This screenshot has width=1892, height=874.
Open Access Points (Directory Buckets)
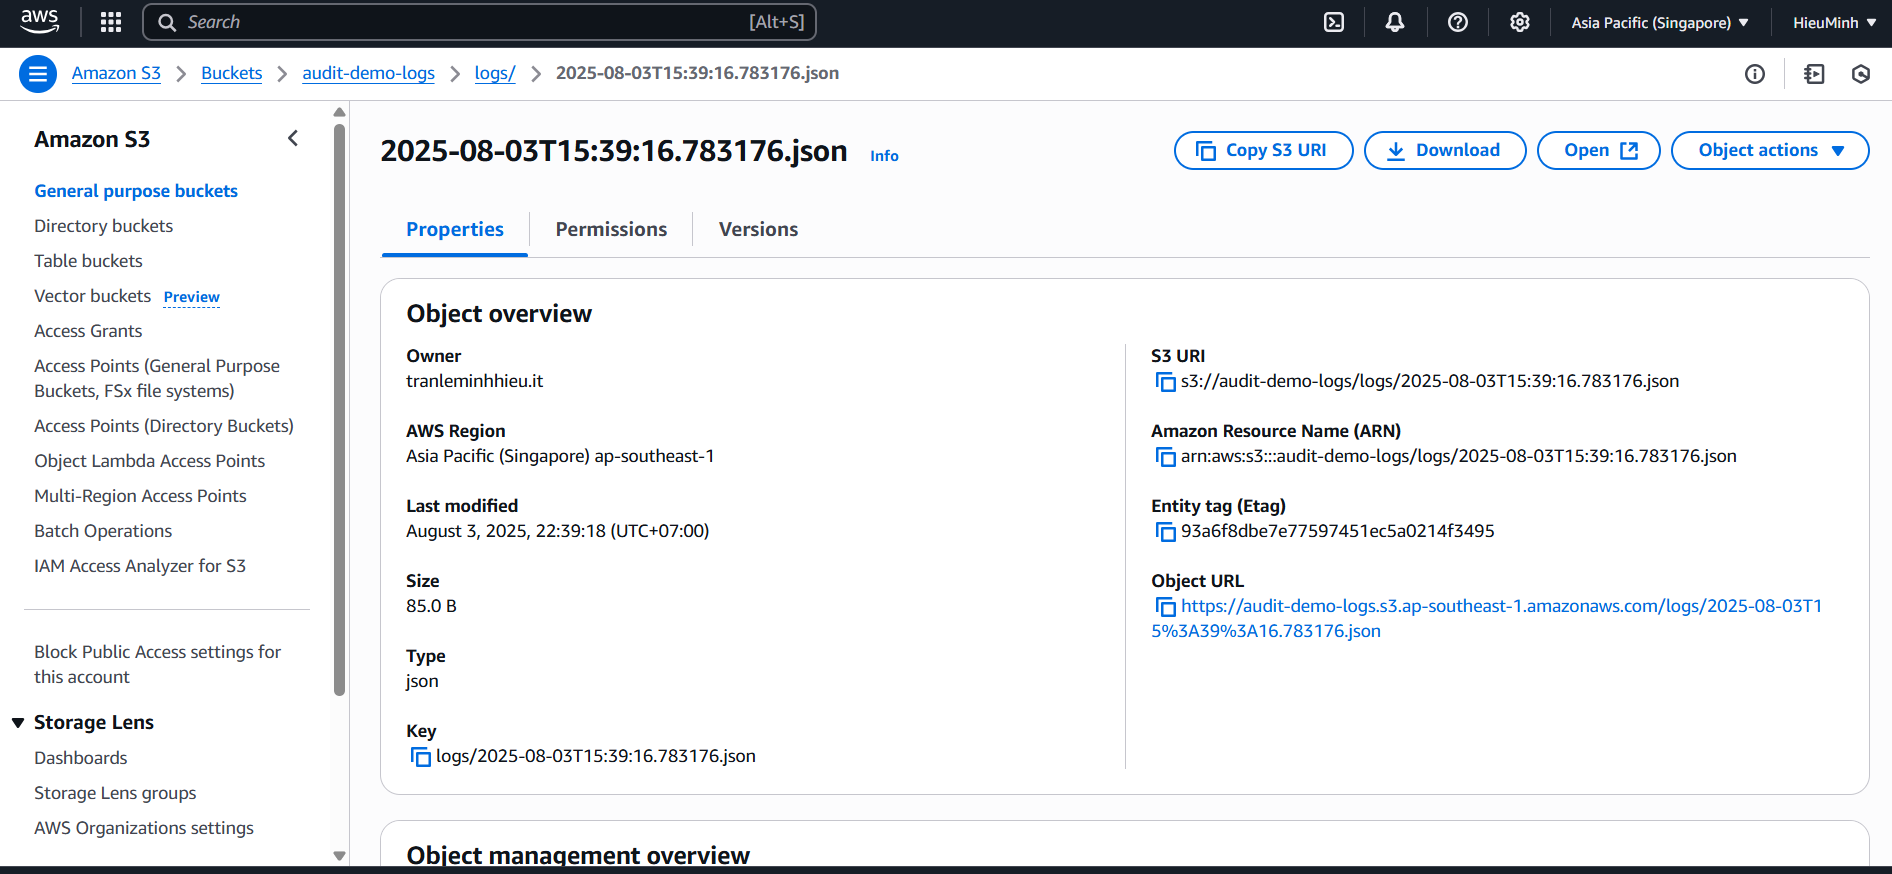pyautogui.click(x=164, y=426)
